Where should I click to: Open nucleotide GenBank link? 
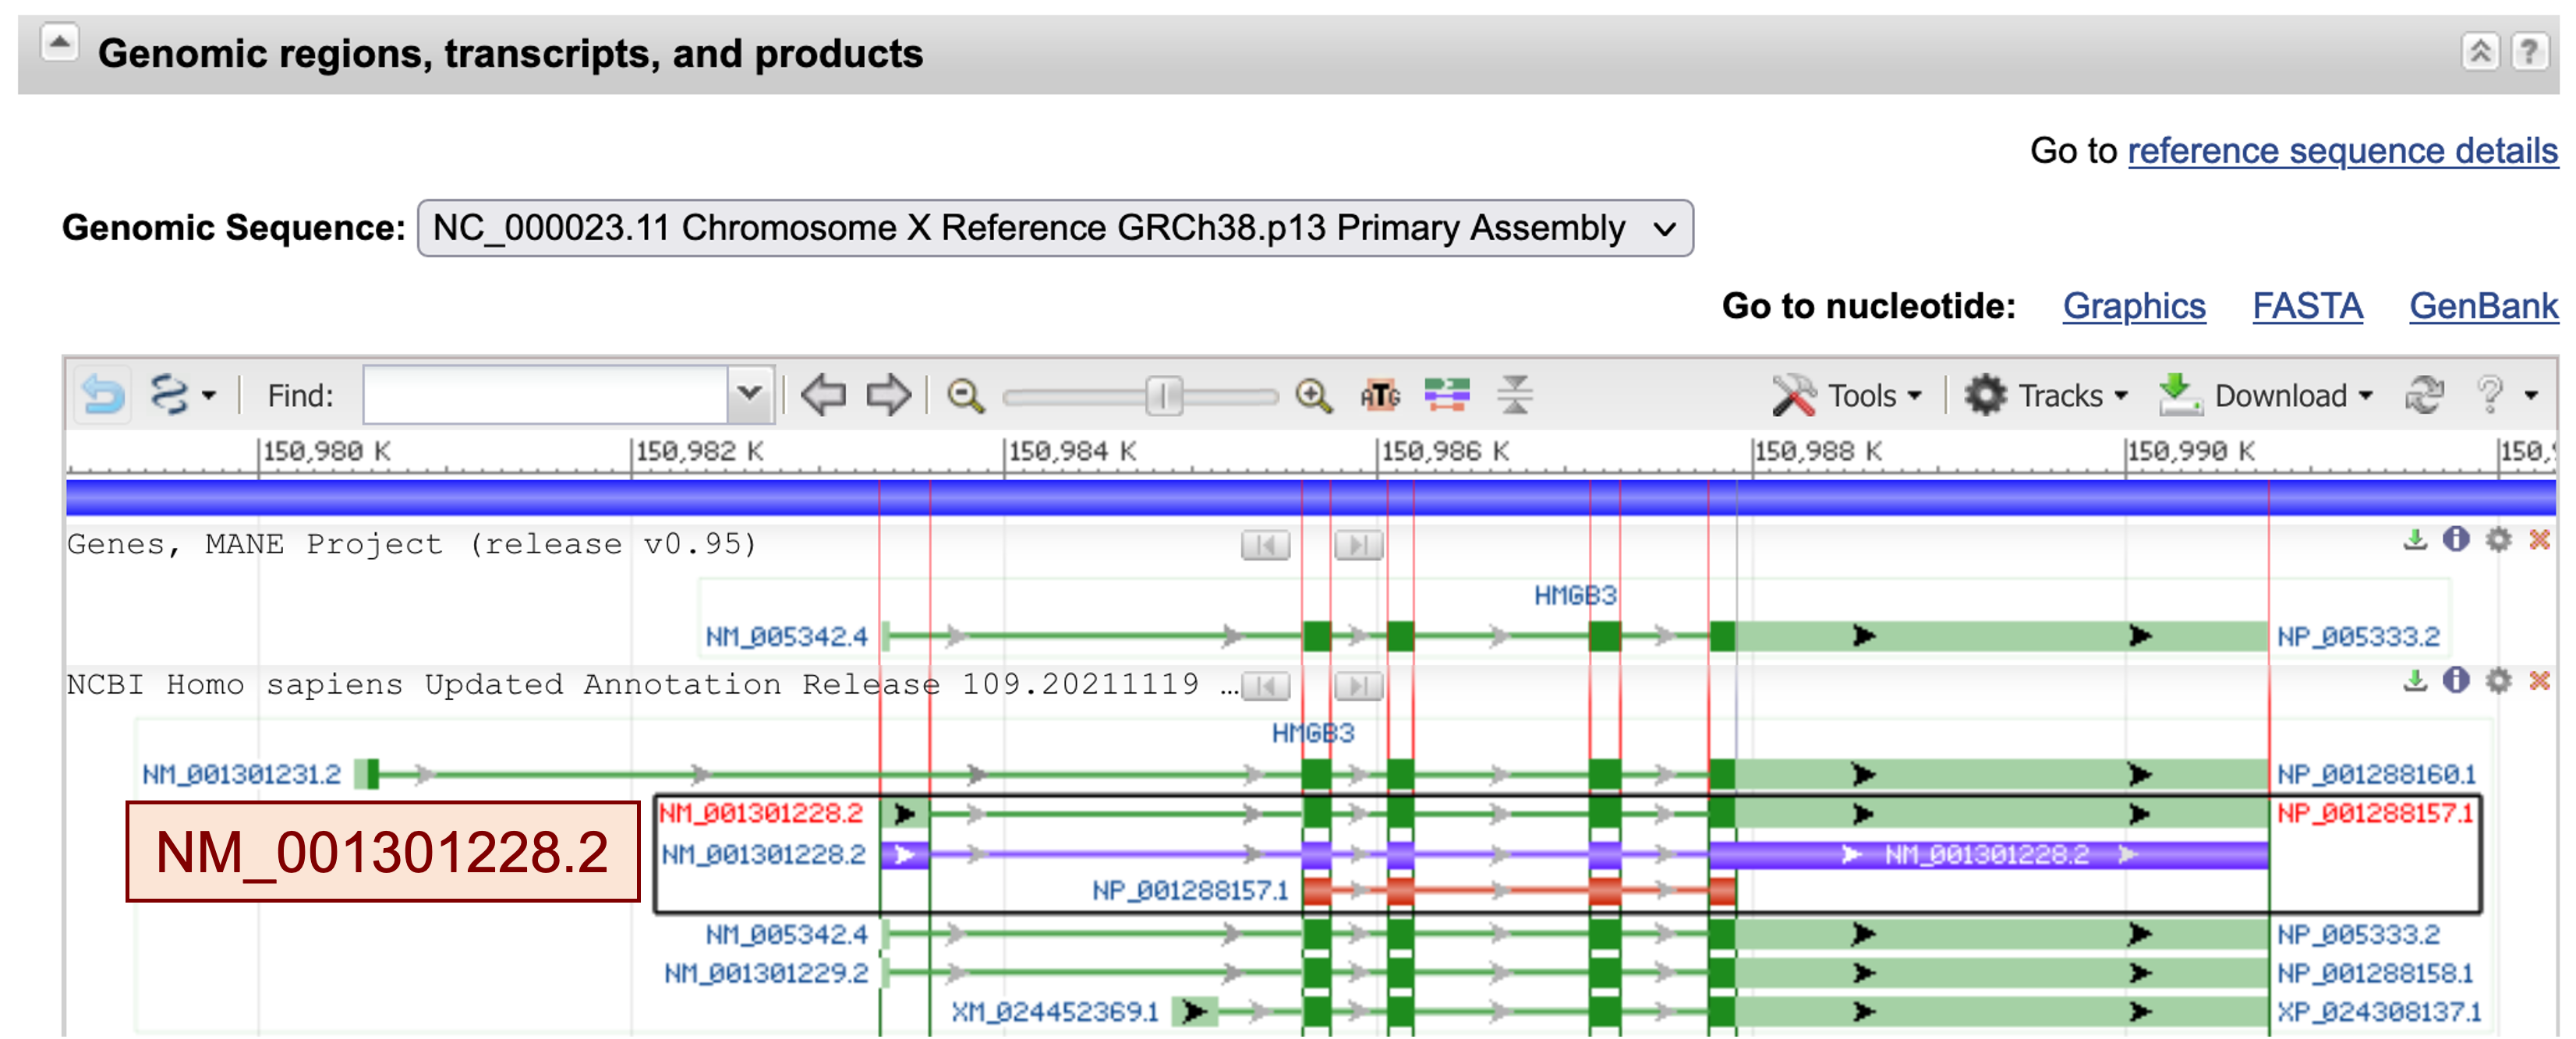coord(2483,306)
